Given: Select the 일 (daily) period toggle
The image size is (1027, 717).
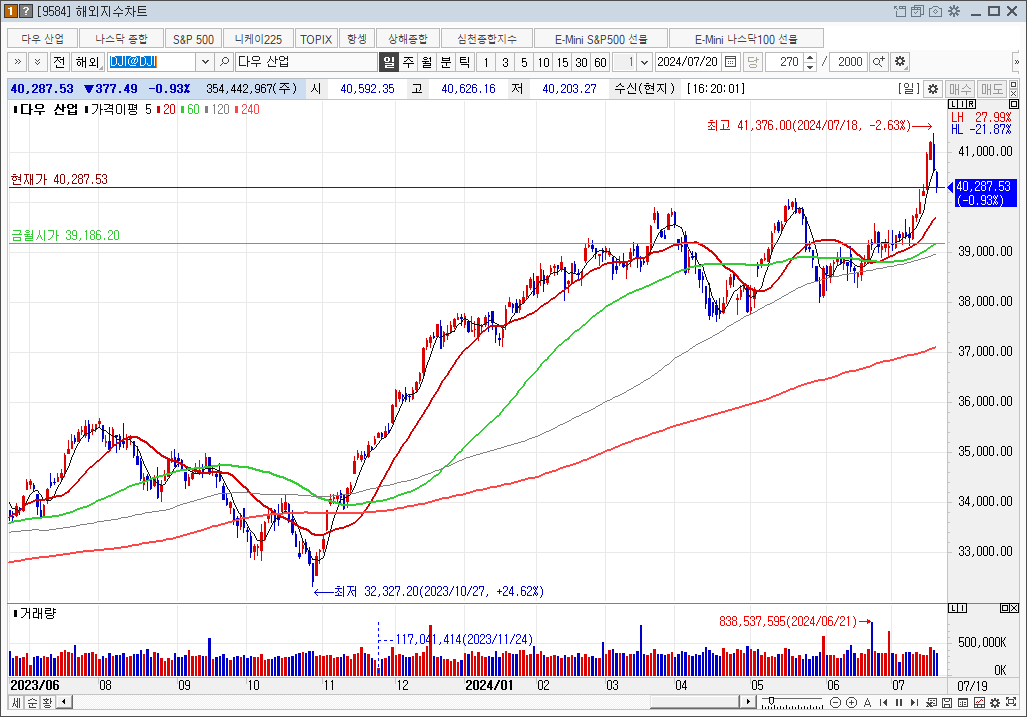Looking at the screenshot, I should (x=389, y=62).
